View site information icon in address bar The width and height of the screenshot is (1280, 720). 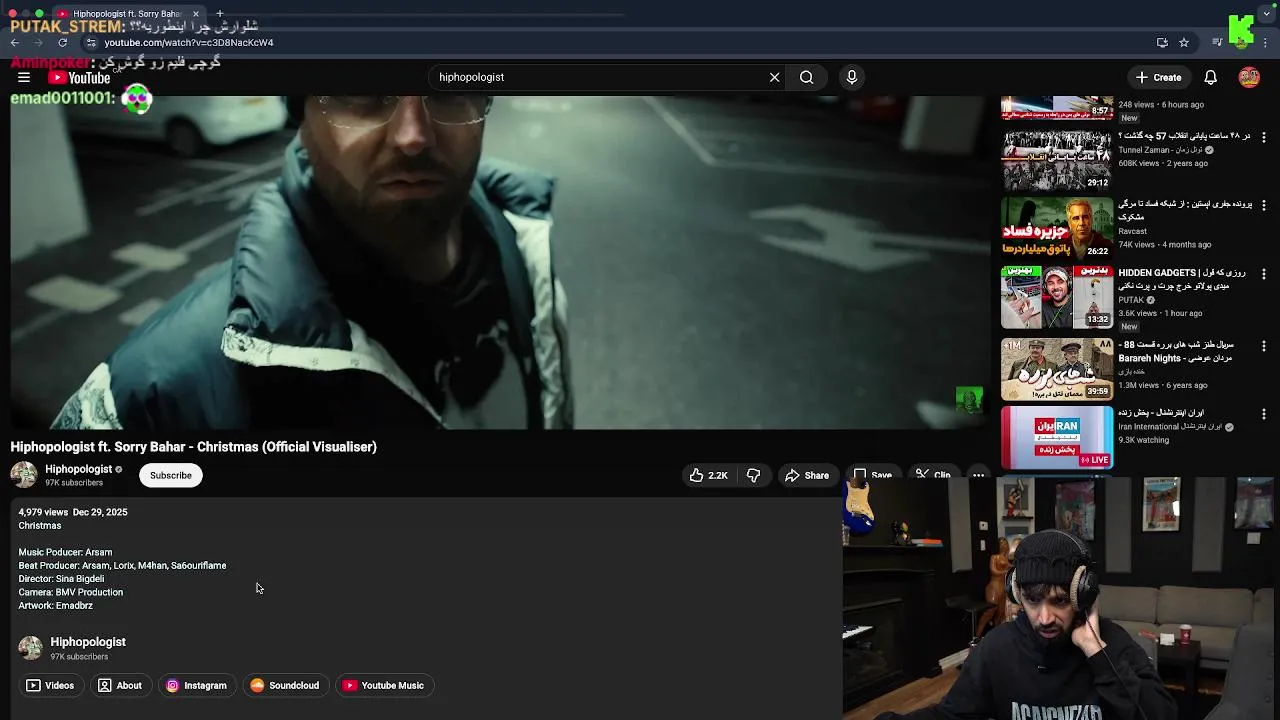pyautogui.click(x=91, y=42)
